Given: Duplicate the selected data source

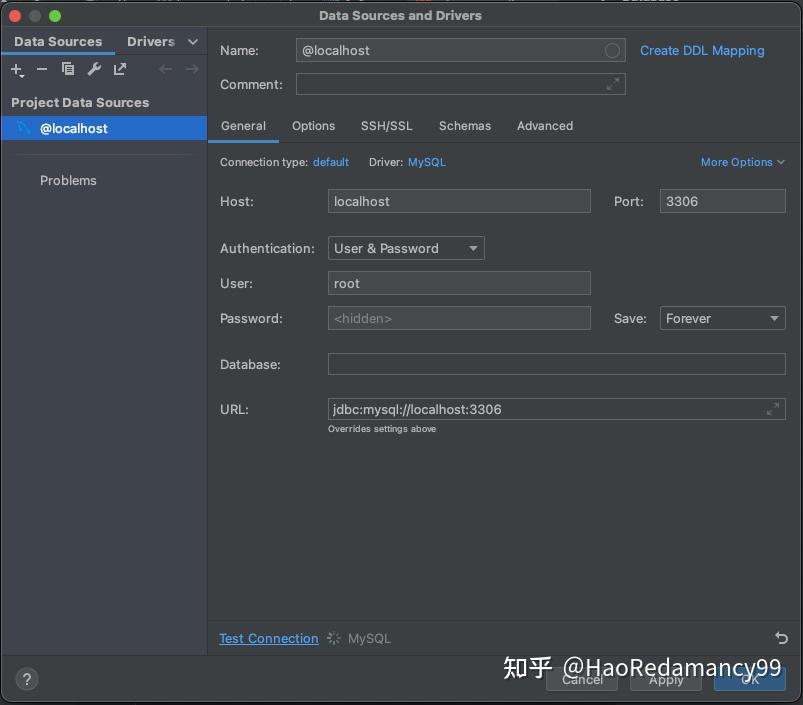Looking at the screenshot, I should click(x=68, y=69).
